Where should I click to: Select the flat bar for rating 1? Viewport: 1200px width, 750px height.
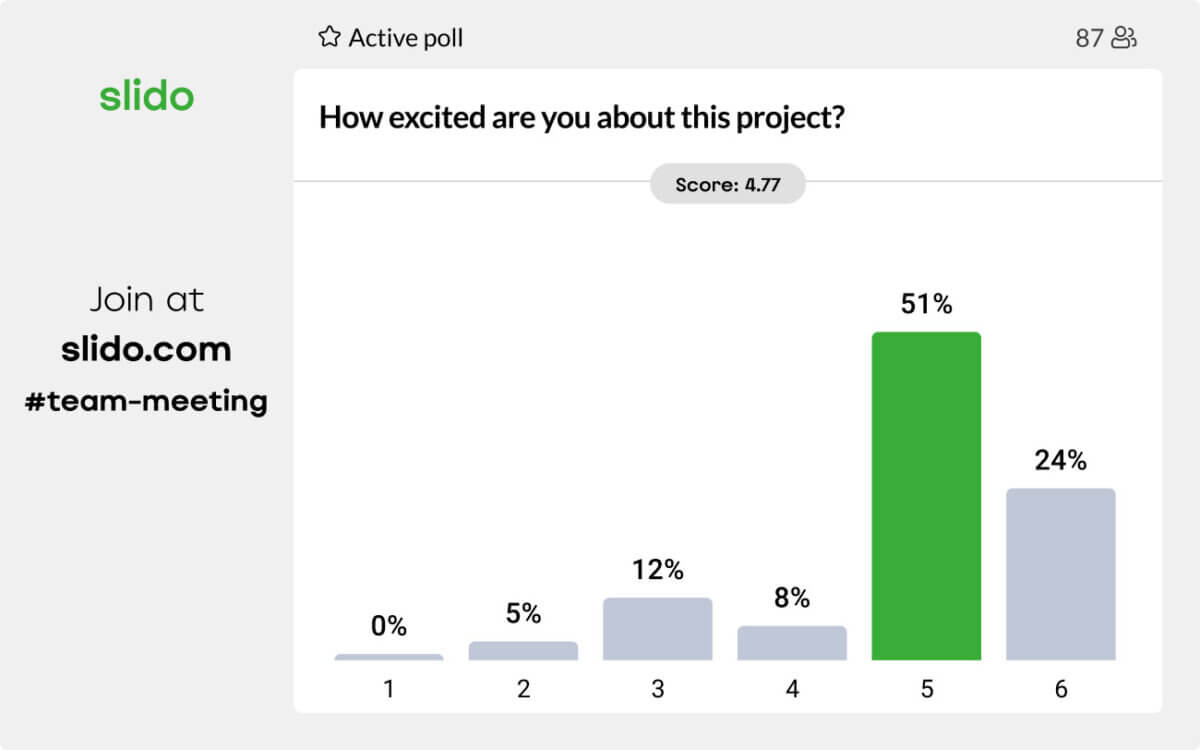[389, 657]
